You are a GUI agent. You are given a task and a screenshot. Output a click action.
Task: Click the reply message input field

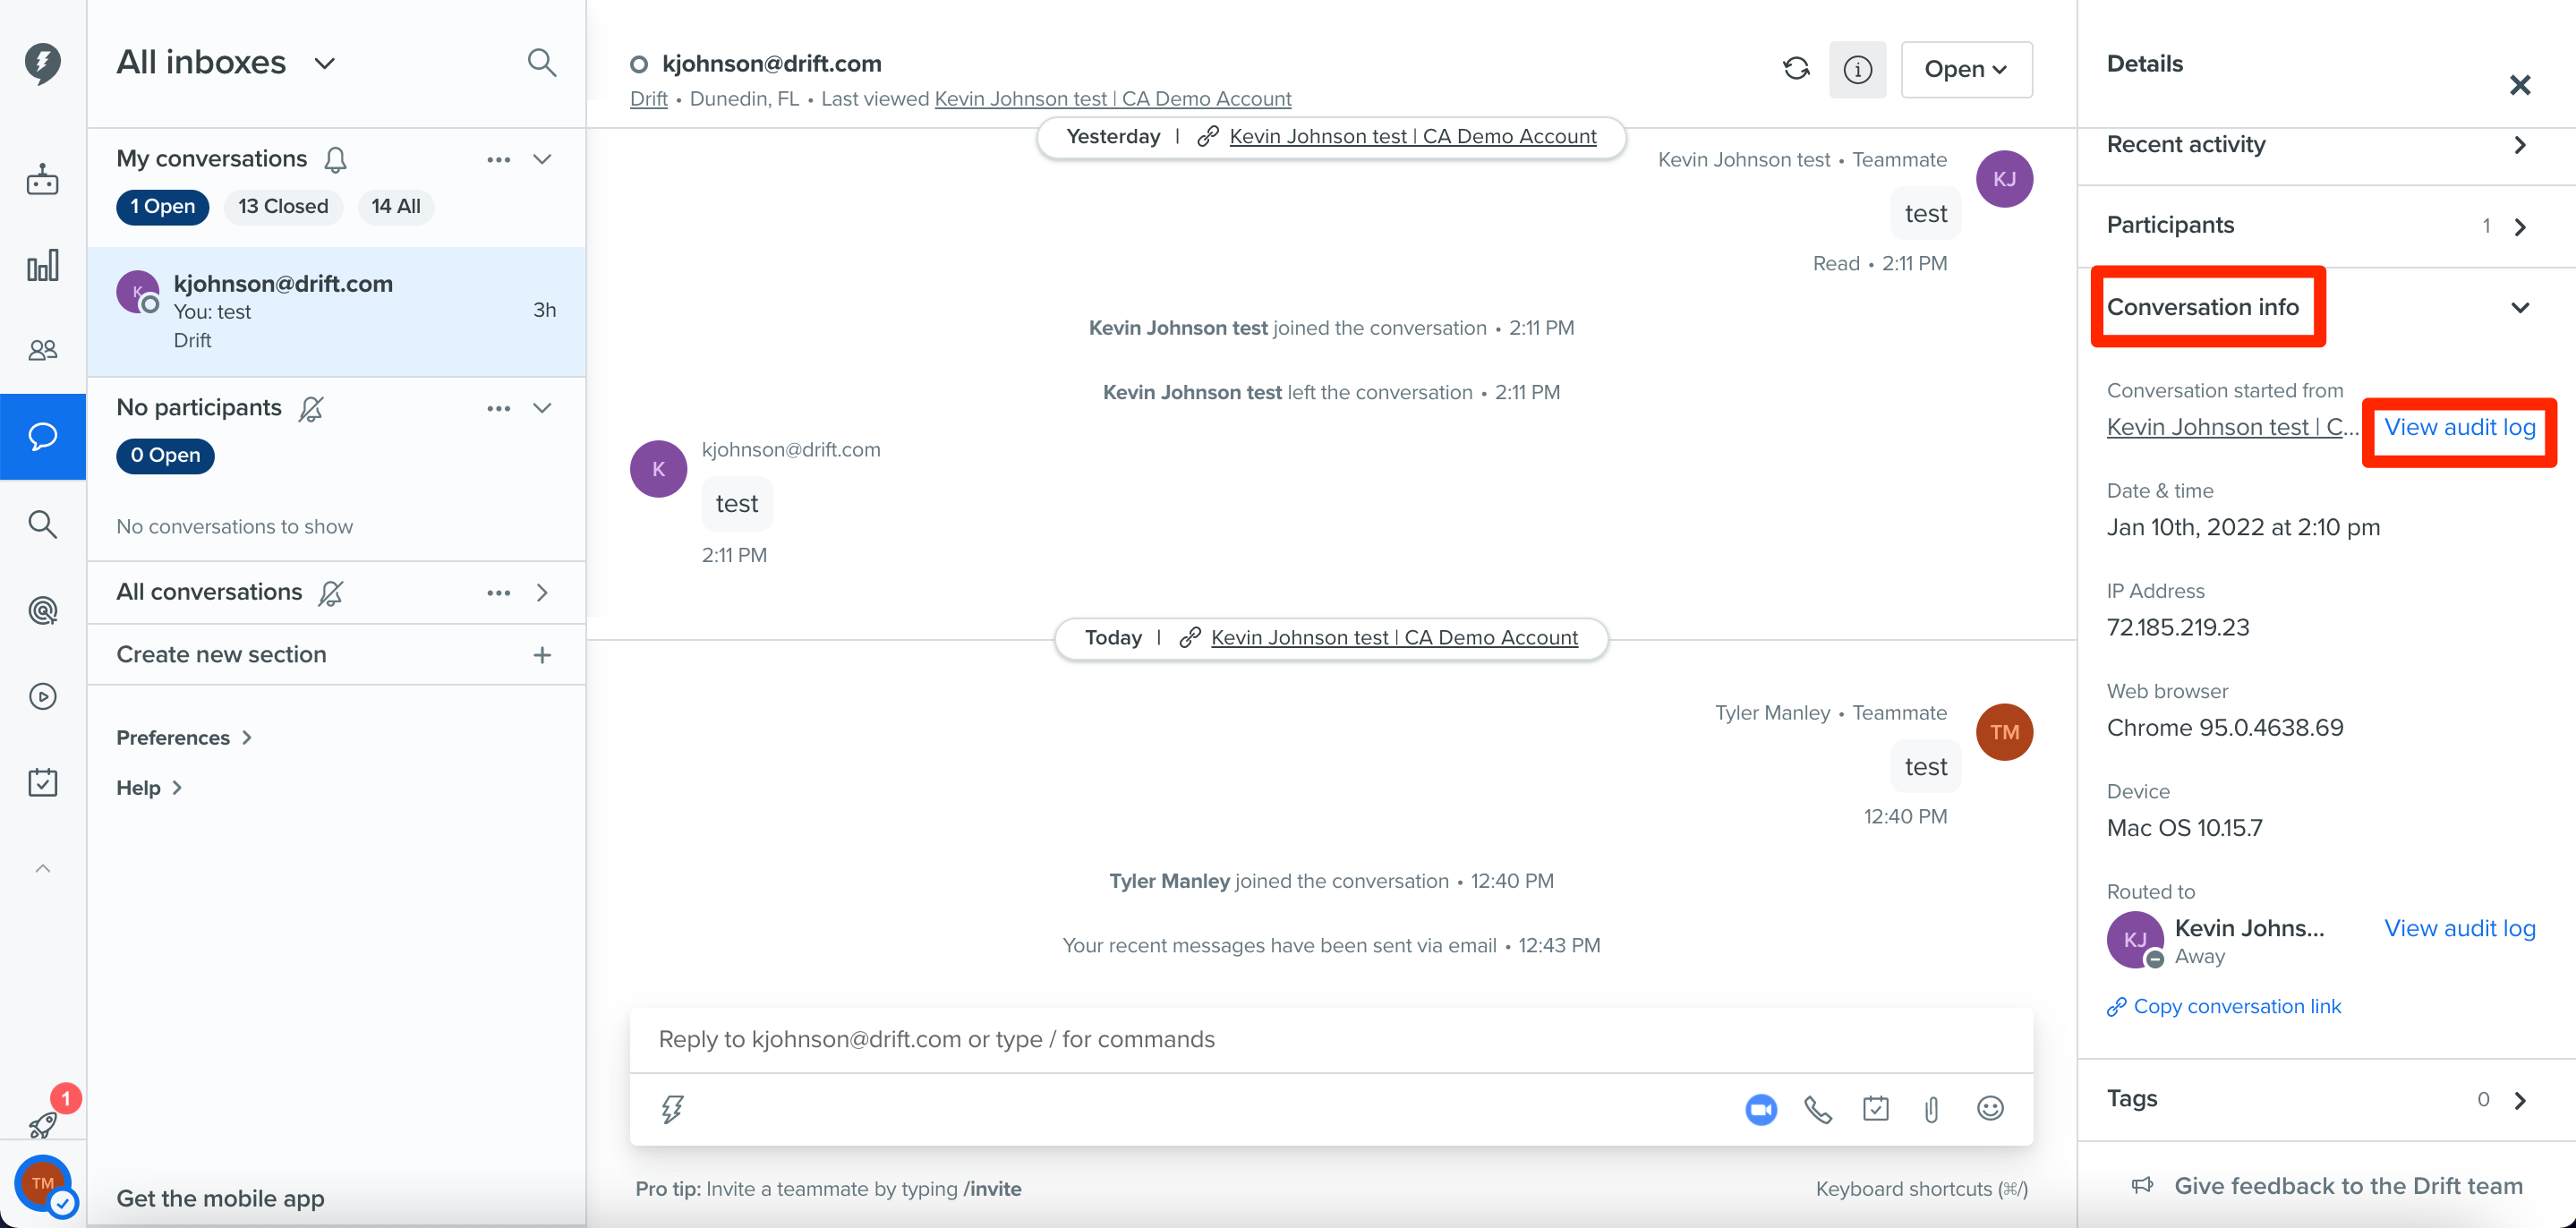pos(1331,1040)
